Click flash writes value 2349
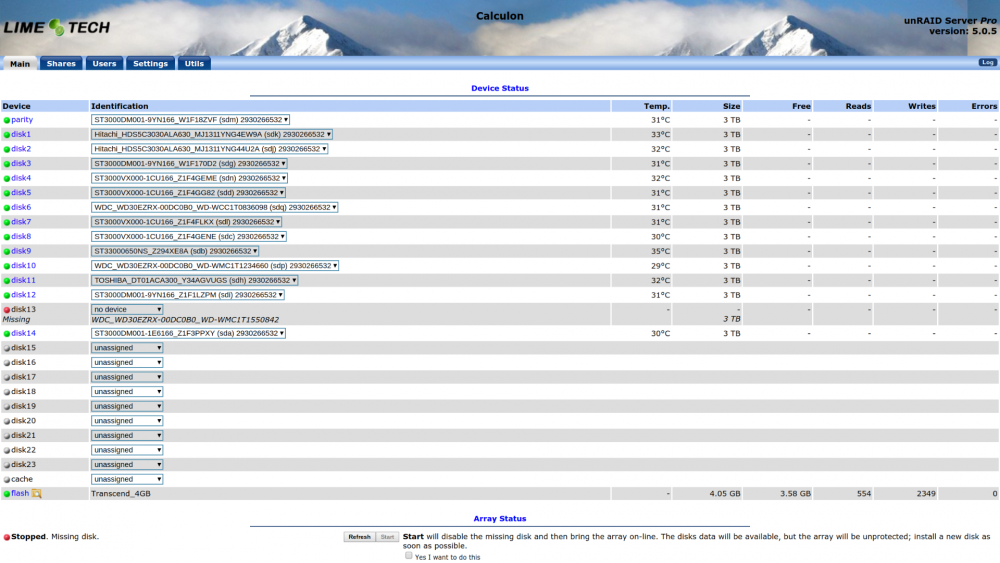Viewport: 1000px width, 563px height. (x=925, y=494)
